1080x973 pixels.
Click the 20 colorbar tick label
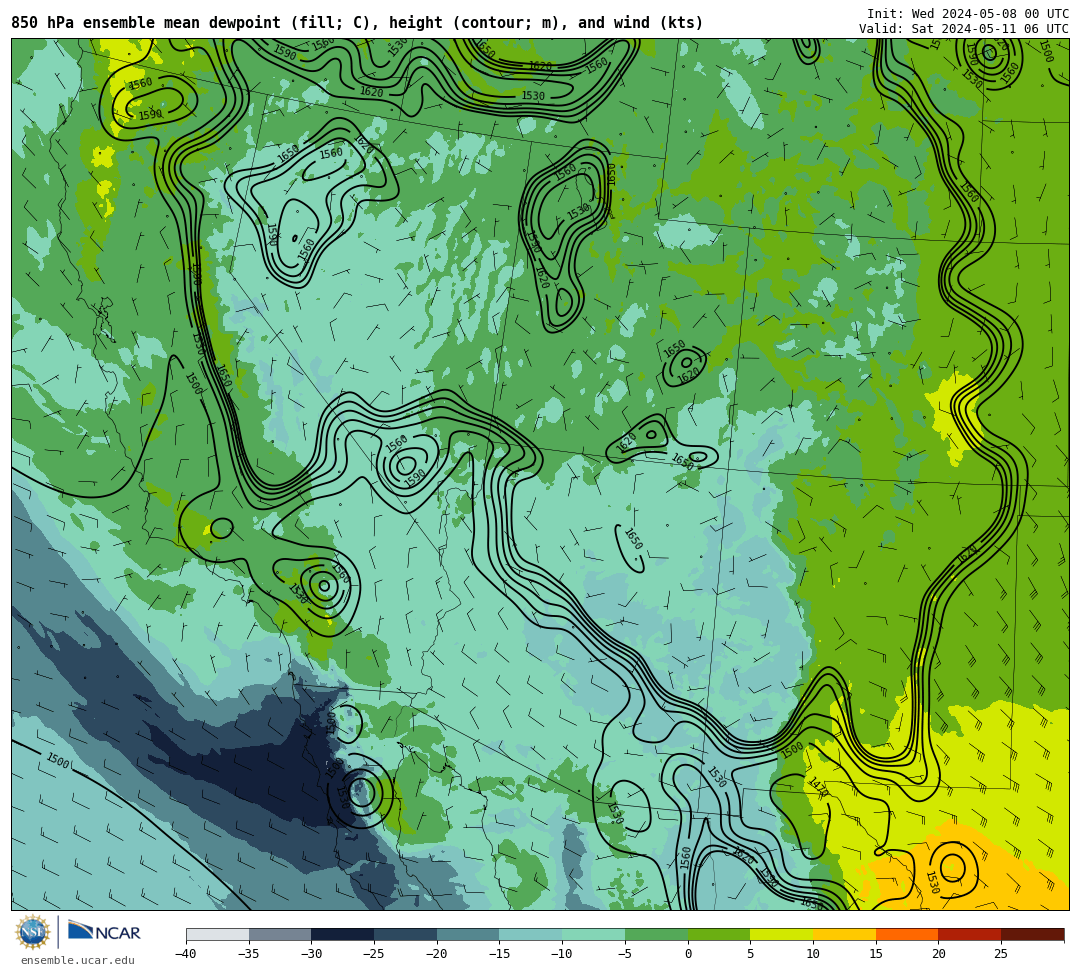click(x=938, y=954)
